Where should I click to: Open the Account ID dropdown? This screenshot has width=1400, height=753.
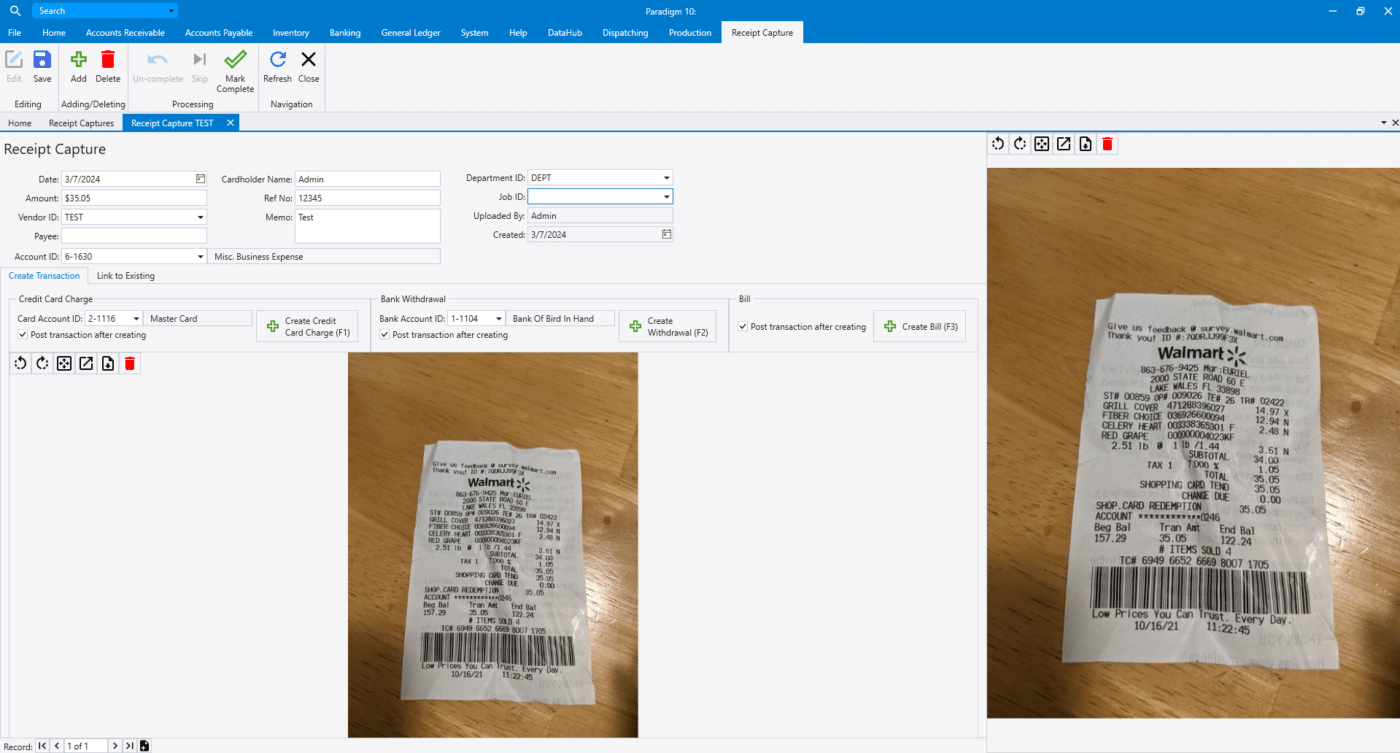(200, 257)
